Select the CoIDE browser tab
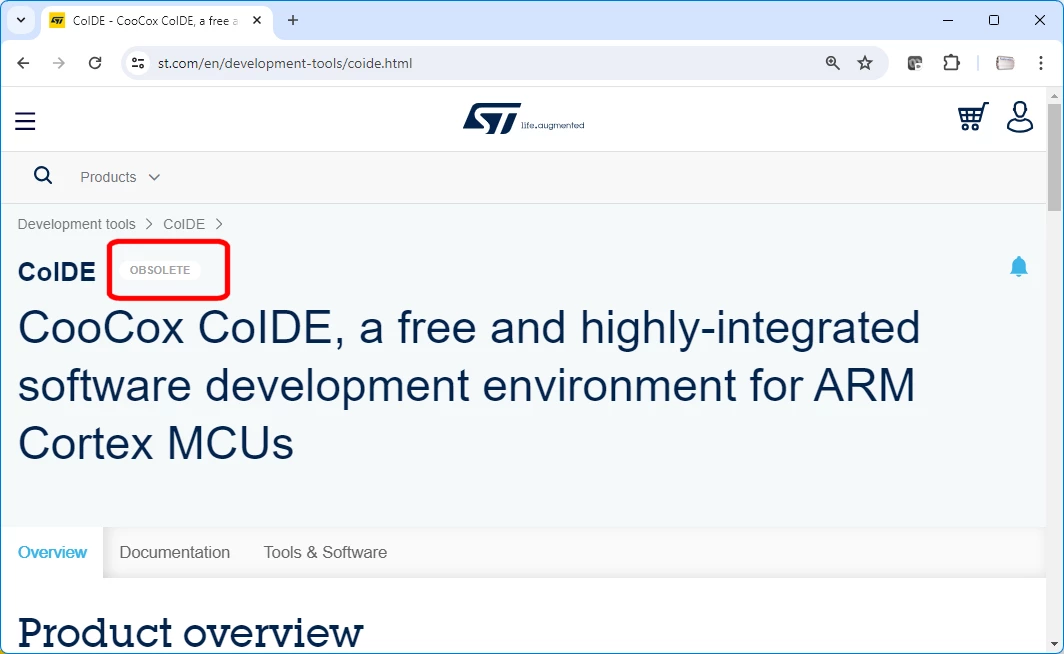The image size is (1064, 654). [x=156, y=21]
